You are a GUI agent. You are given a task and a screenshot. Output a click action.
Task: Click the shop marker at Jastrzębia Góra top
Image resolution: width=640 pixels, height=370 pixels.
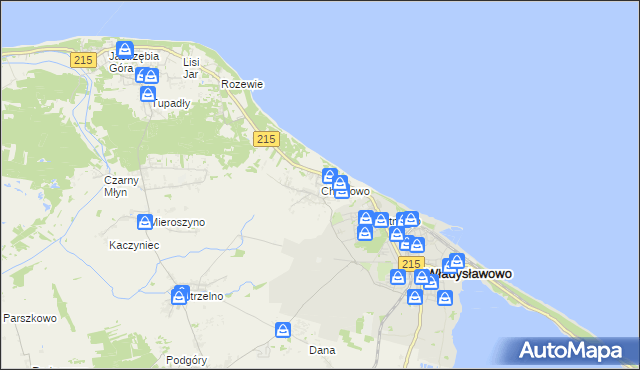click(x=124, y=49)
